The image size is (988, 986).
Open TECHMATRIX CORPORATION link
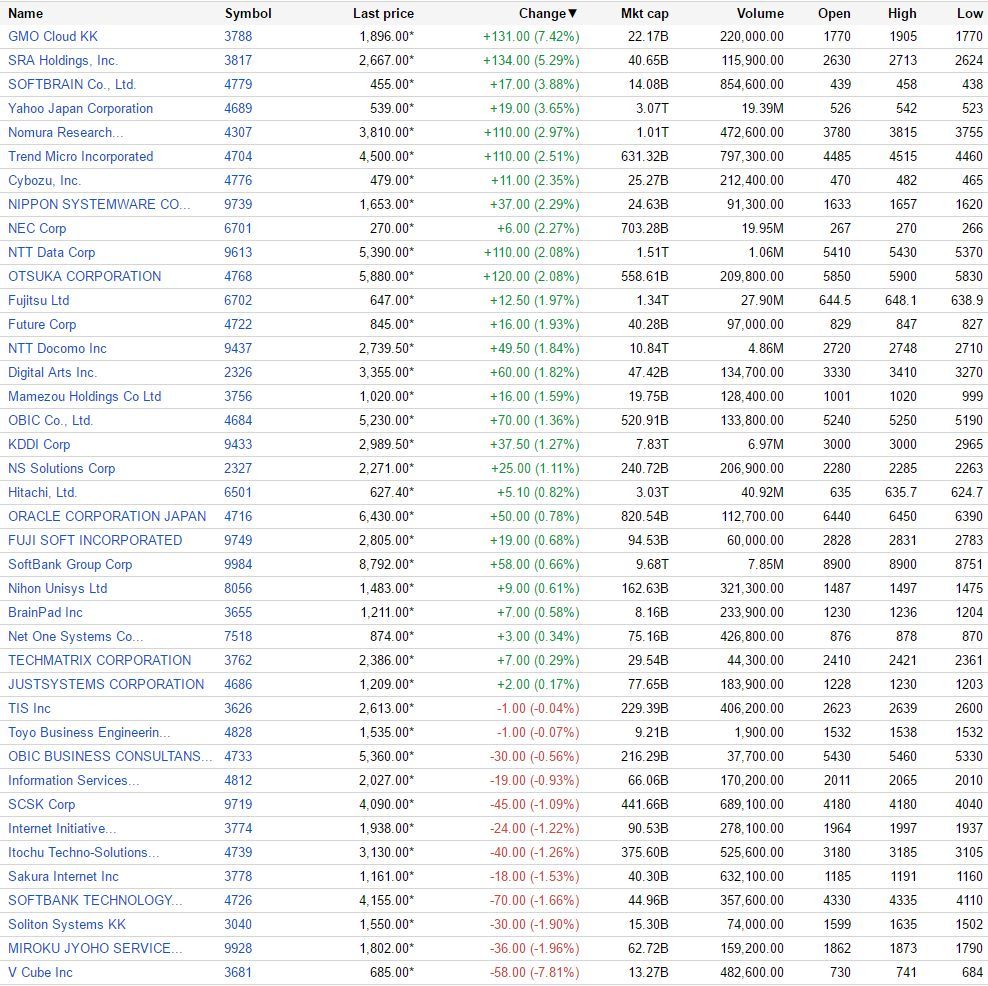[x=100, y=660]
